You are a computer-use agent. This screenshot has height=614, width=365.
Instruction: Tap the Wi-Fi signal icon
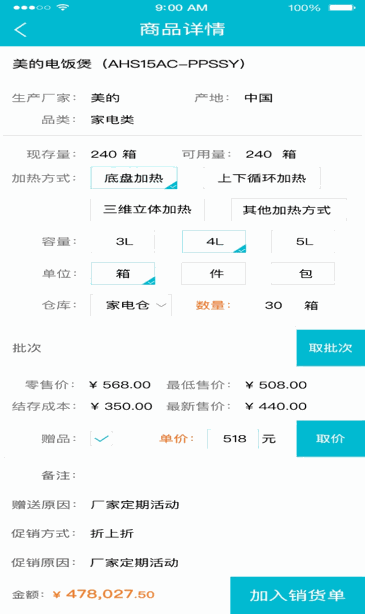63,7
